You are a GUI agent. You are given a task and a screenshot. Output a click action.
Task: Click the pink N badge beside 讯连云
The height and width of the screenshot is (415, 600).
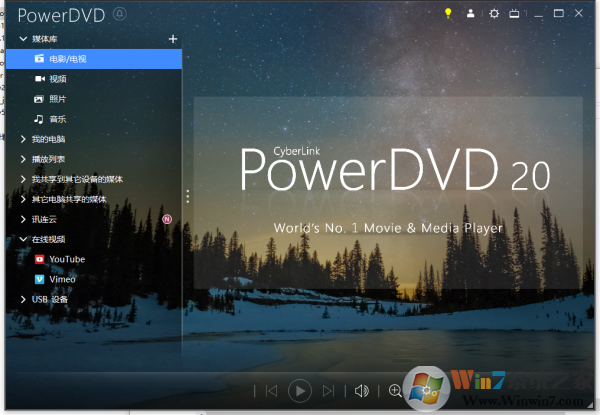tap(167, 219)
